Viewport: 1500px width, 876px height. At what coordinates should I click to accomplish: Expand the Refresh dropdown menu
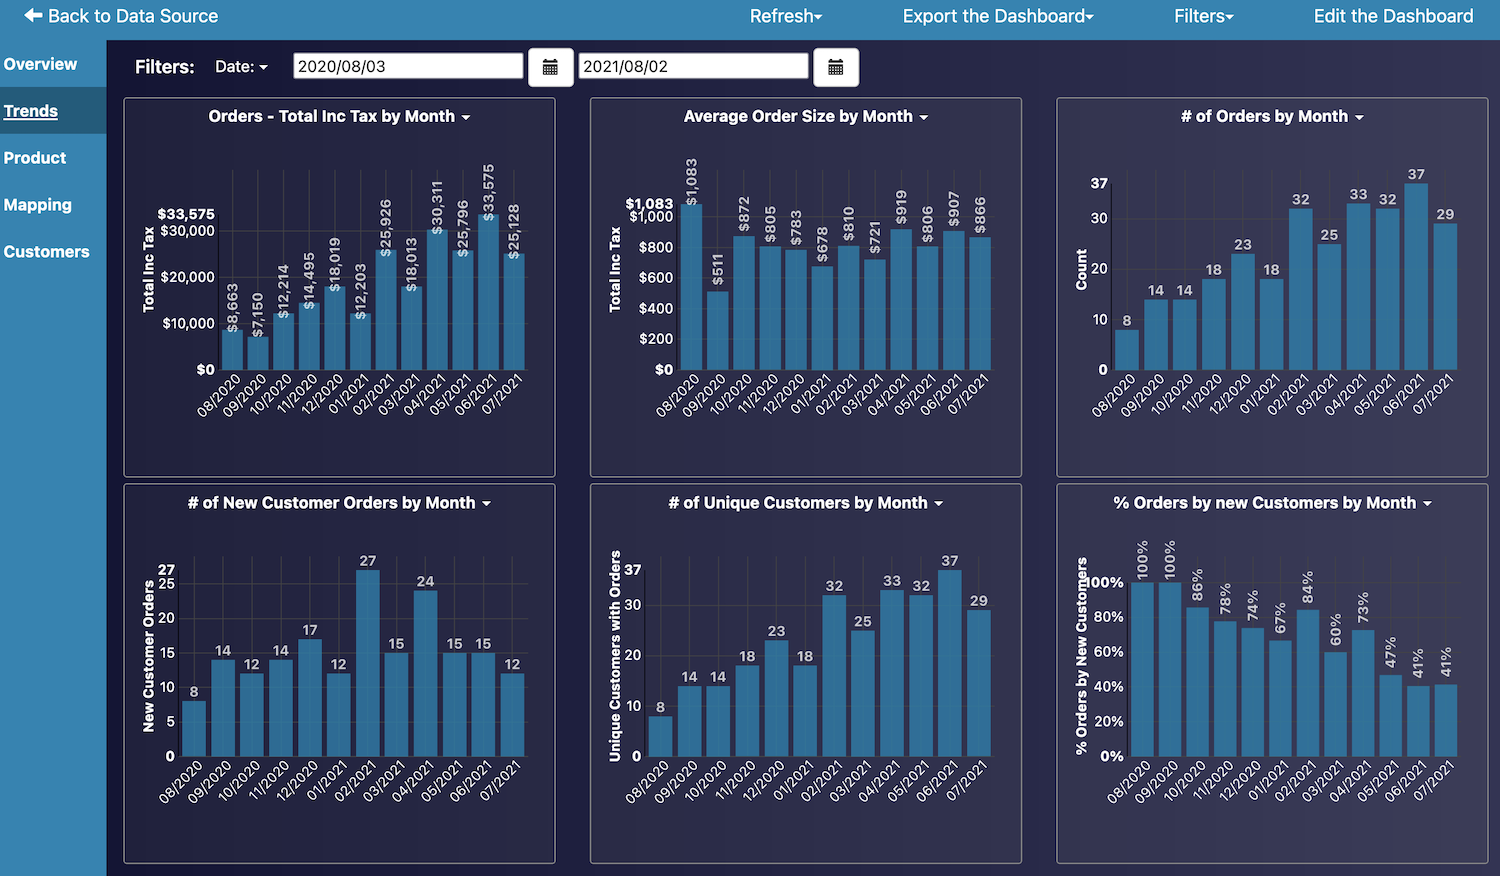(x=786, y=16)
